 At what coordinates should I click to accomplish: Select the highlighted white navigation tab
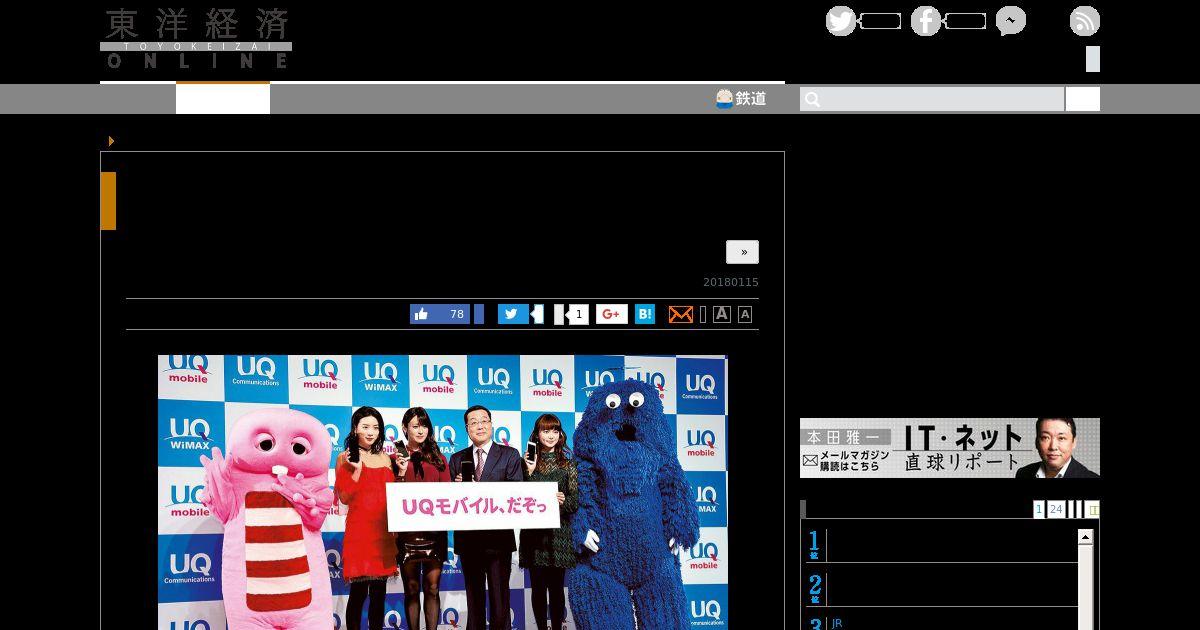[223, 98]
